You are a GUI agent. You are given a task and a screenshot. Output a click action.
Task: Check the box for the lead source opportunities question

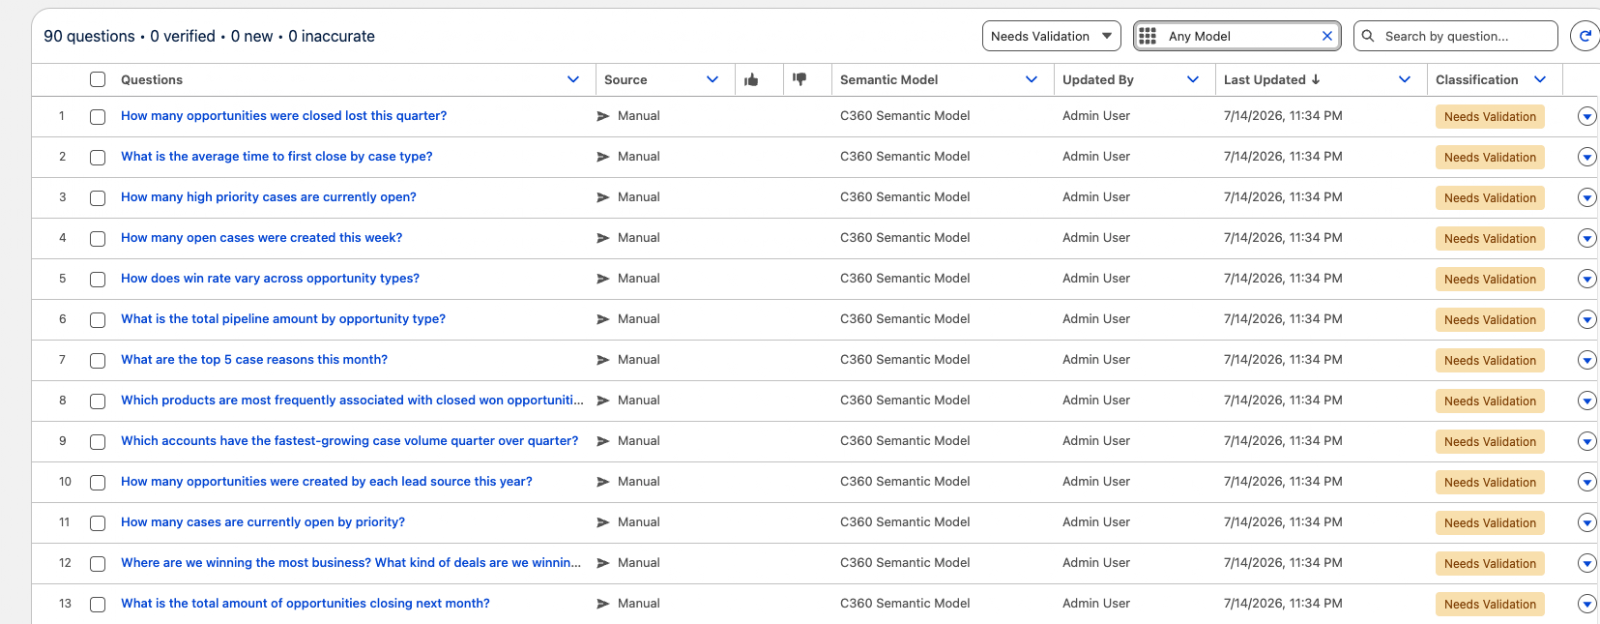click(x=97, y=482)
